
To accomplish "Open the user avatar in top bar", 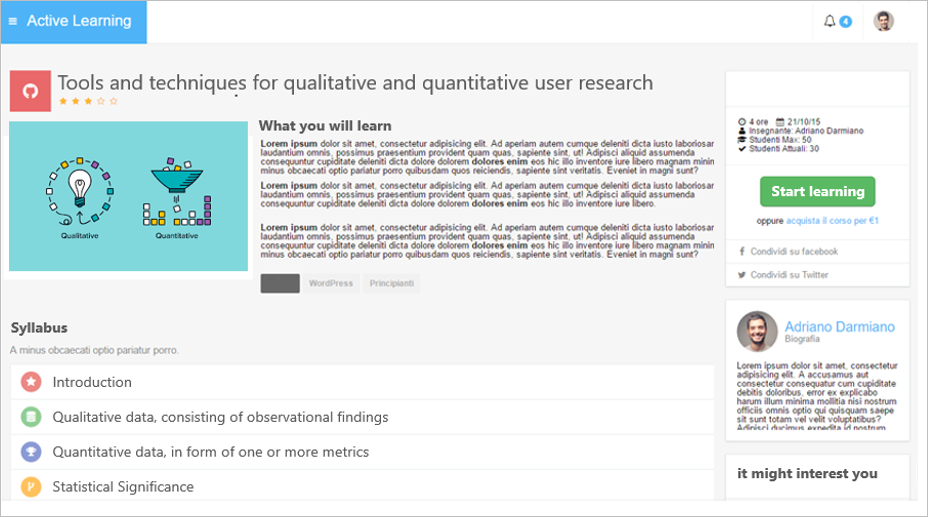I will [883, 21].
